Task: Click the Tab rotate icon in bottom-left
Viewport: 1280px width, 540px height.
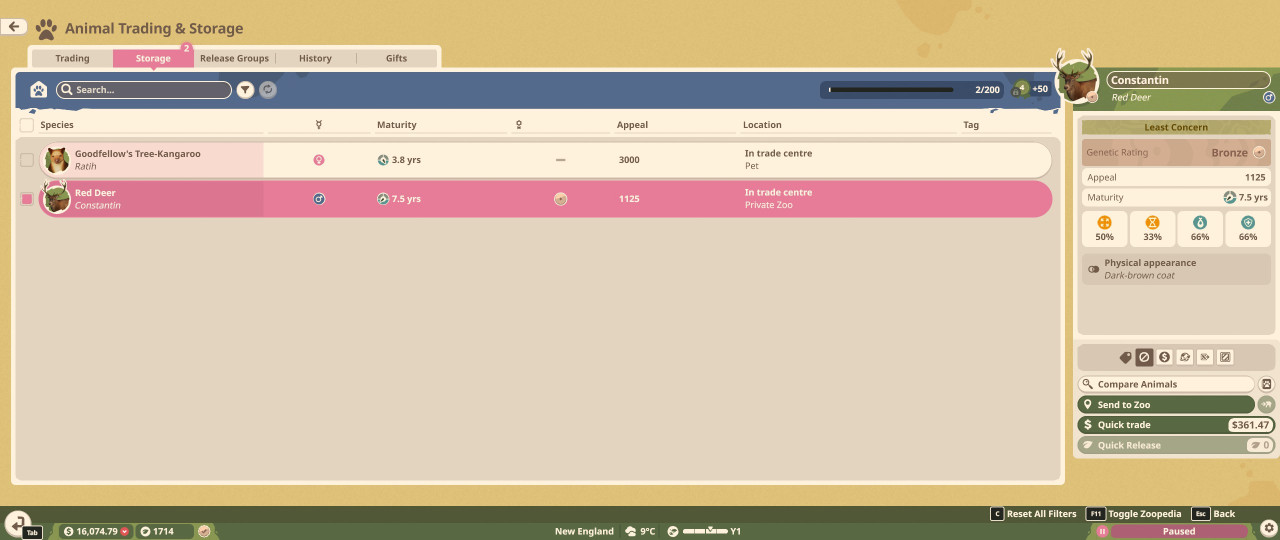Action: coord(16,523)
